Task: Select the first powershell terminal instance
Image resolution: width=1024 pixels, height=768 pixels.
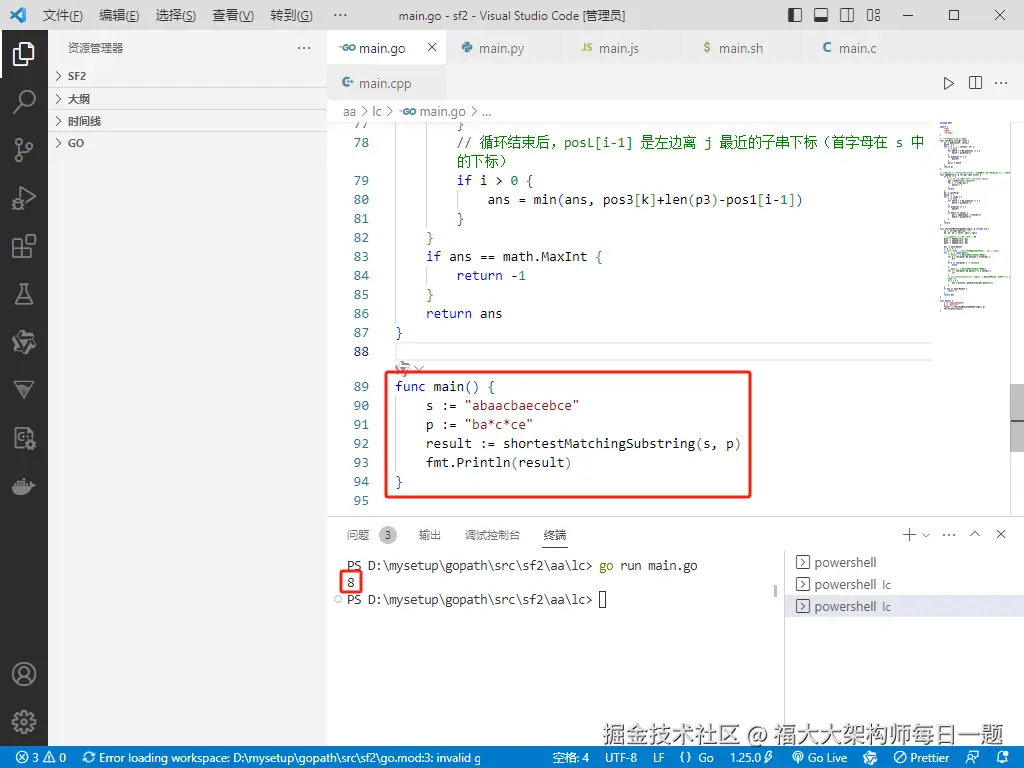Action: [x=904, y=562]
